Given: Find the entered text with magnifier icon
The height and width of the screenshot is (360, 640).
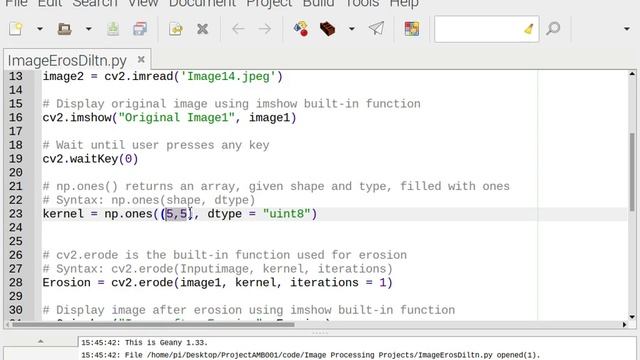Looking at the screenshot, I should point(553,29).
